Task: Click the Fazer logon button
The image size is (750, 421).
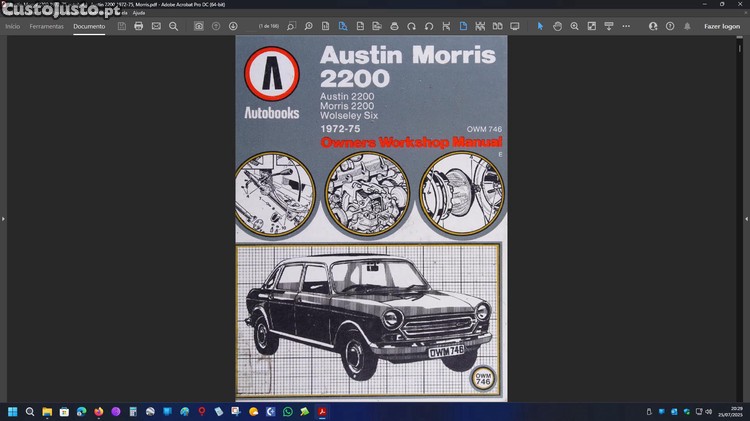Action: (722, 26)
